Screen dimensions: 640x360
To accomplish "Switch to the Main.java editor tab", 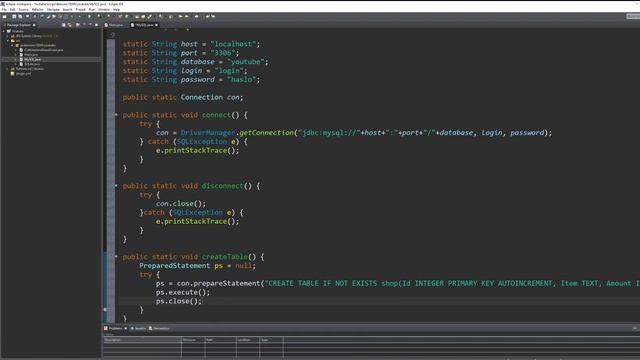I will 114,25.
